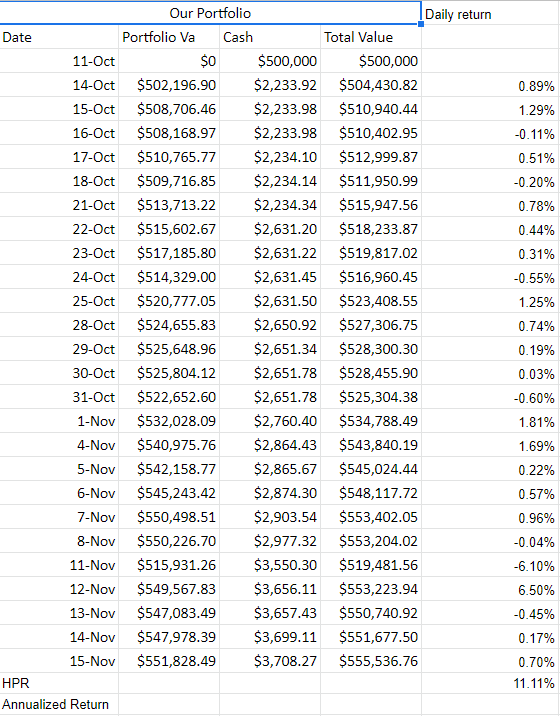Image resolution: width=560 pixels, height=716 pixels.
Task: Select the $508,168.97 portfolio cell
Action: 169,133
